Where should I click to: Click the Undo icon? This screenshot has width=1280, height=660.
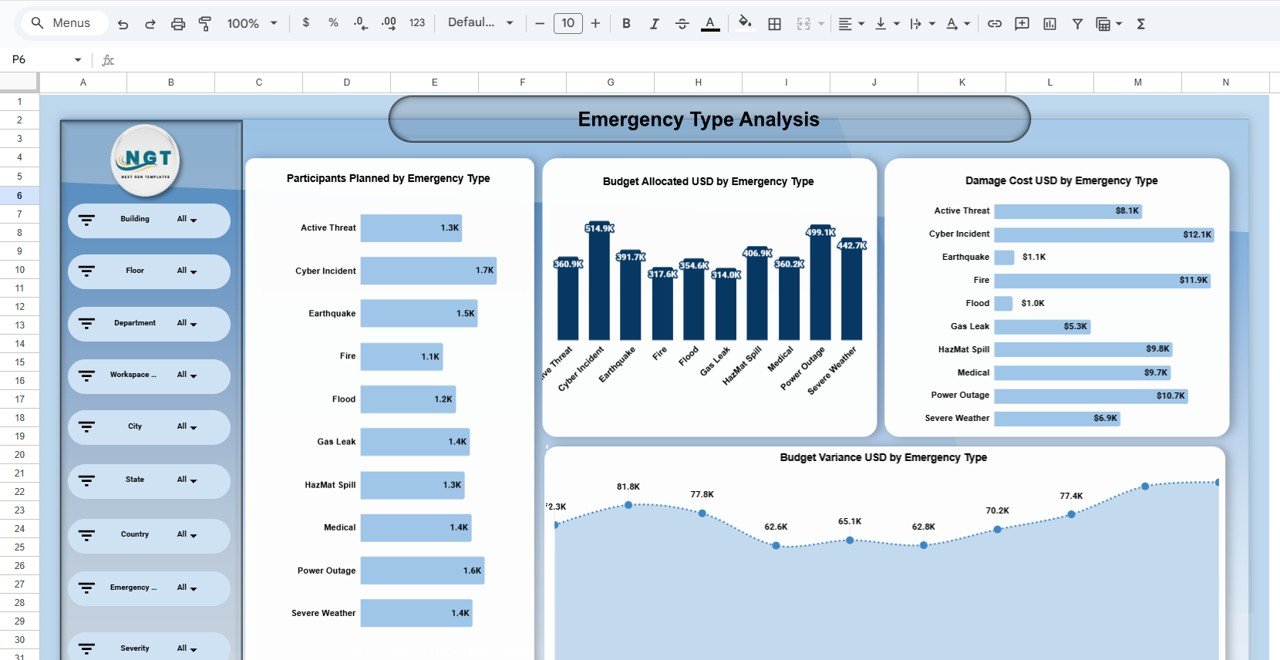[122, 23]
